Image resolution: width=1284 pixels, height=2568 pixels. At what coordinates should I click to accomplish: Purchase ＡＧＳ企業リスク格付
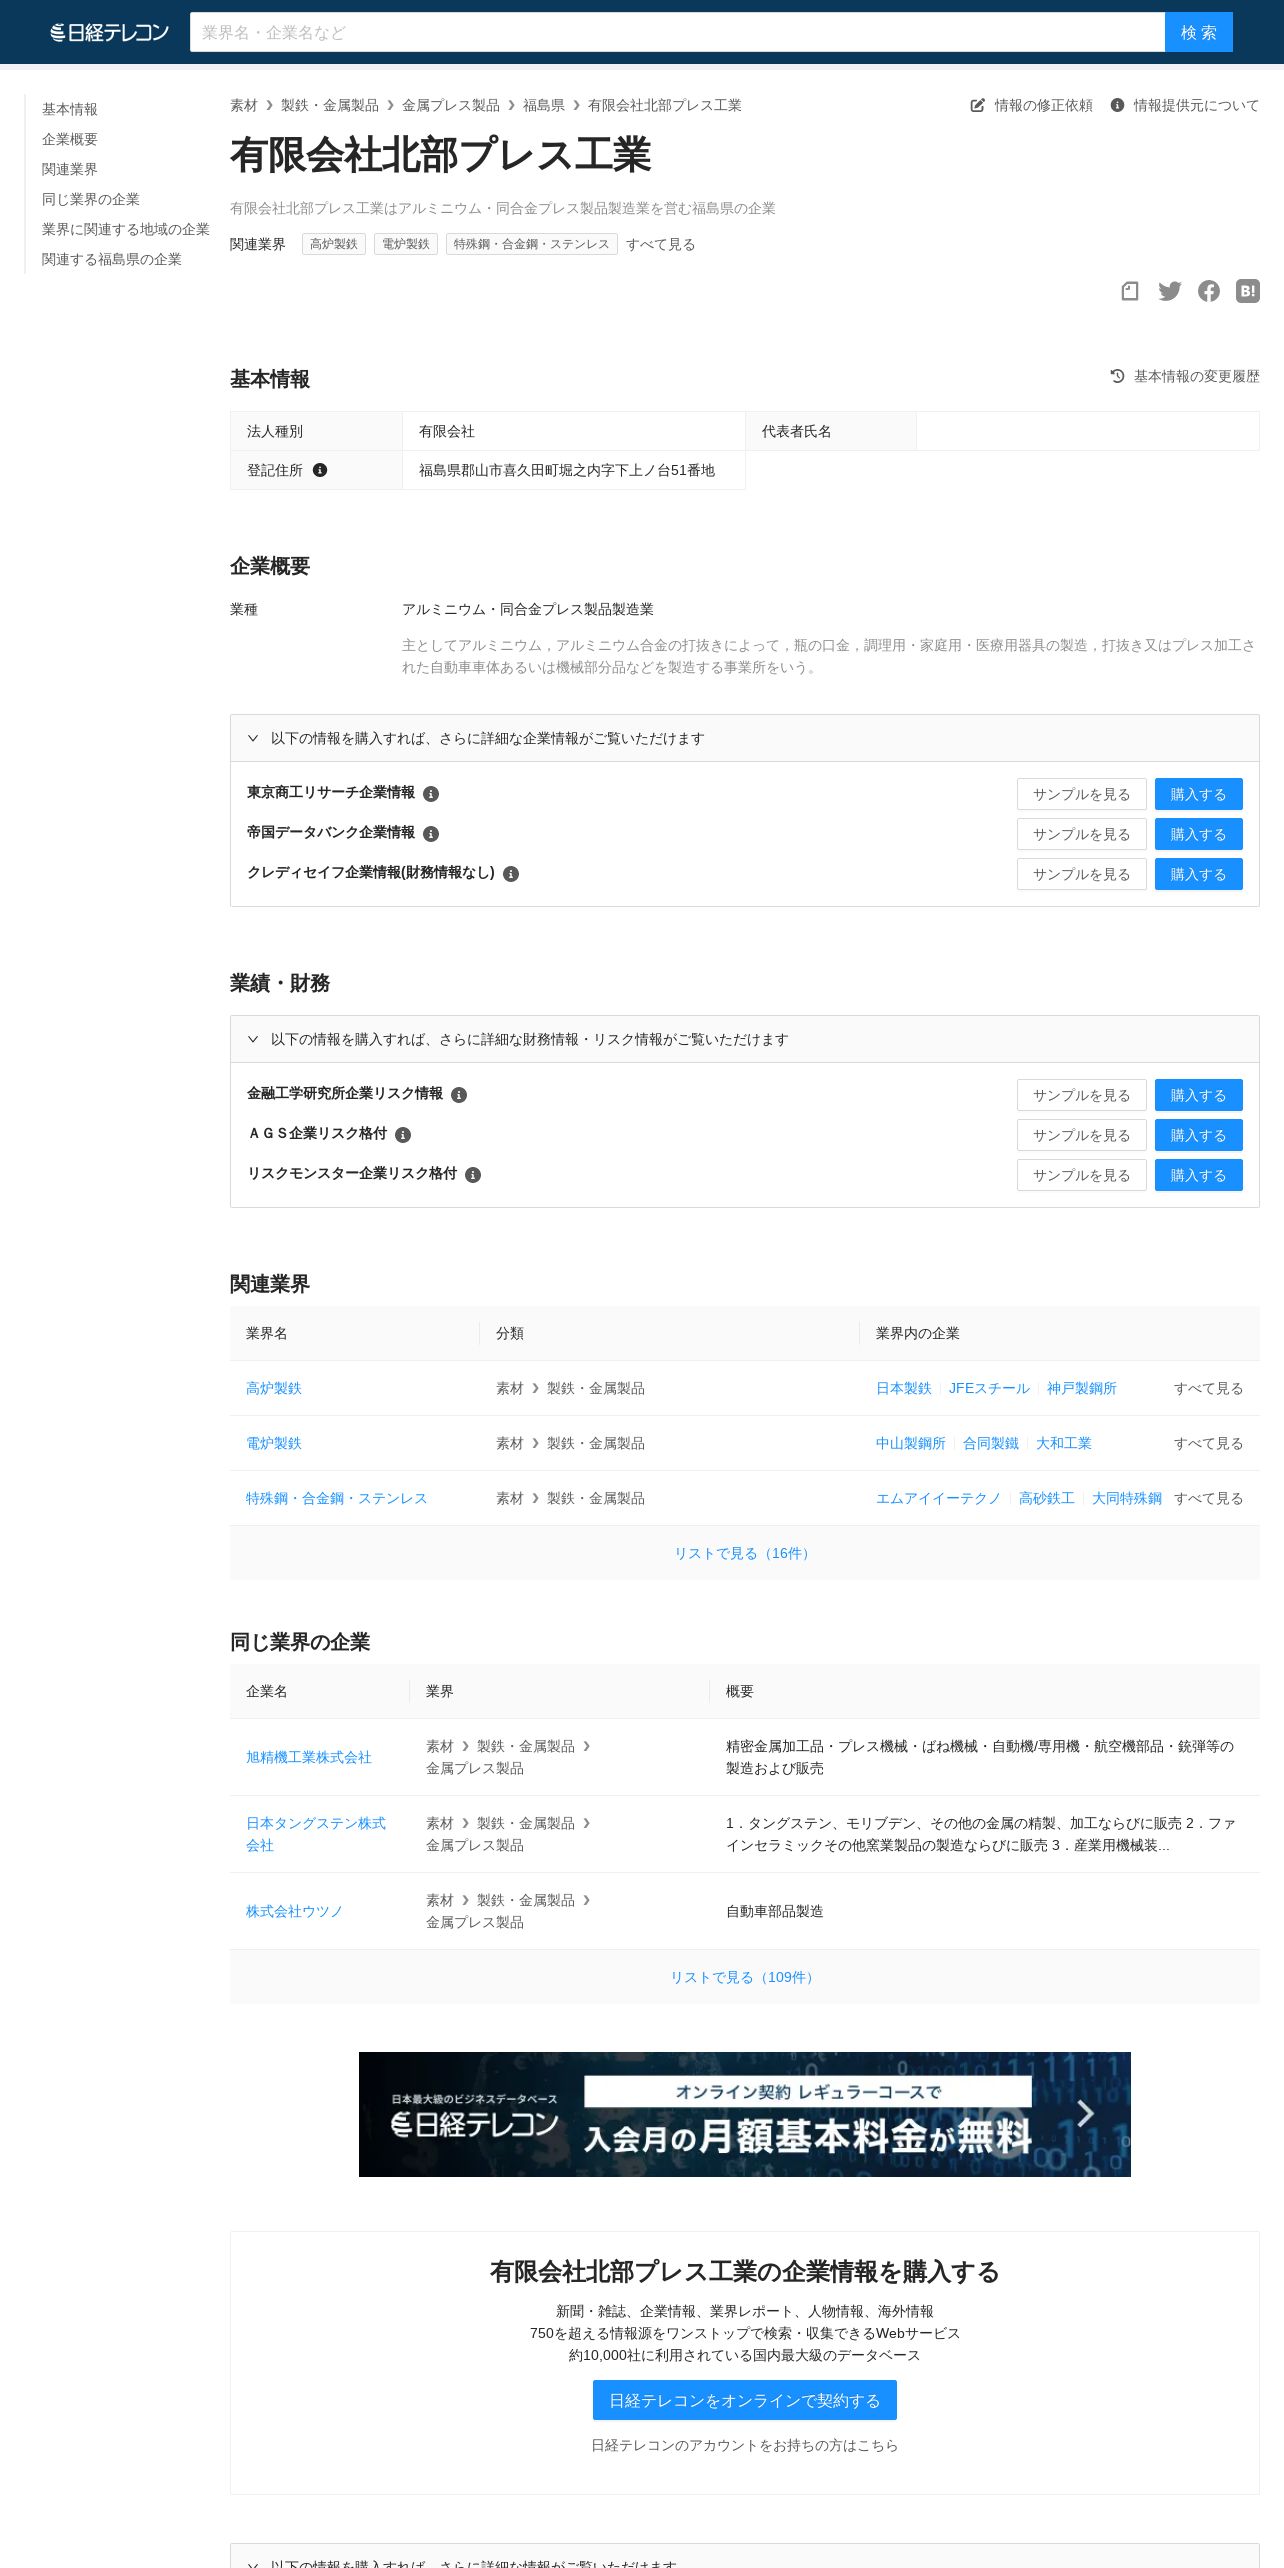pos(1199,1135)
